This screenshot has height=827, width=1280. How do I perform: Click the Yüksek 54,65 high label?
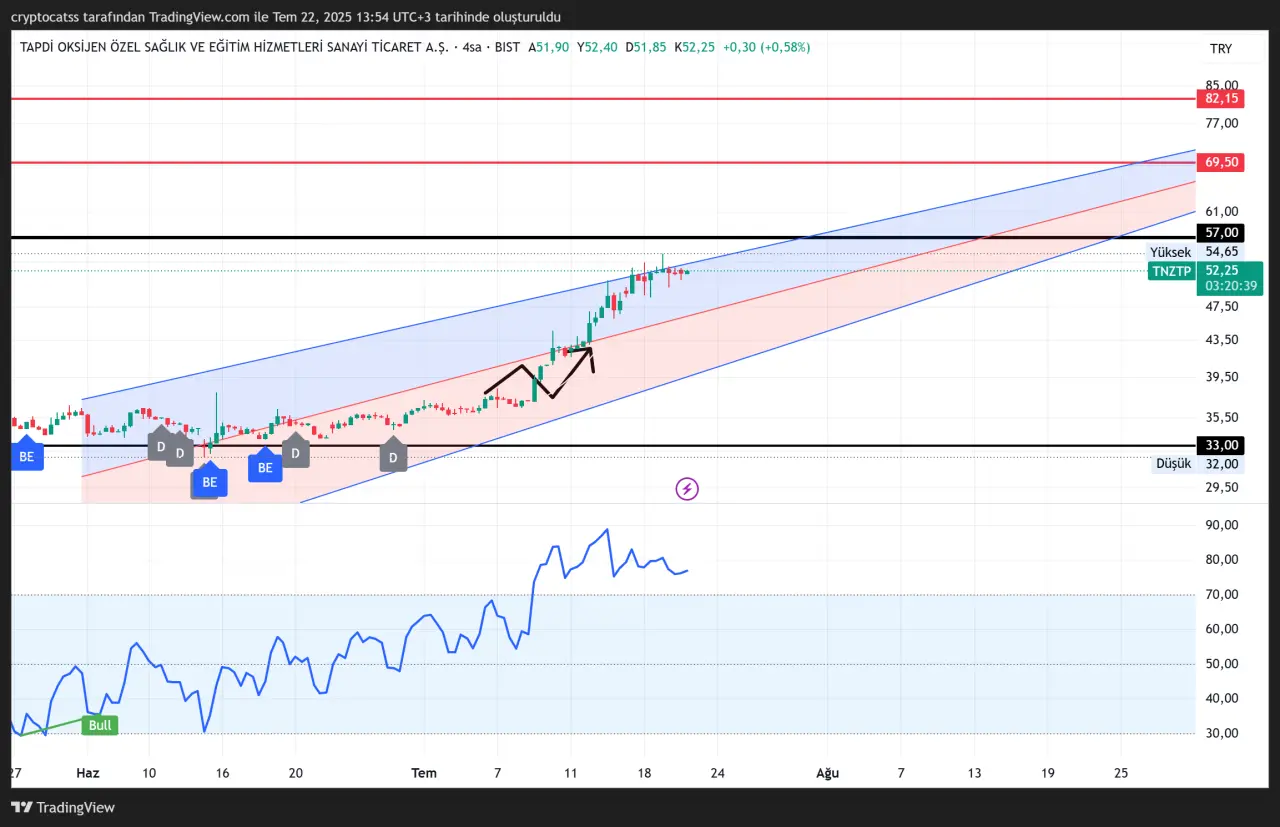click(x=1197, y=253)
